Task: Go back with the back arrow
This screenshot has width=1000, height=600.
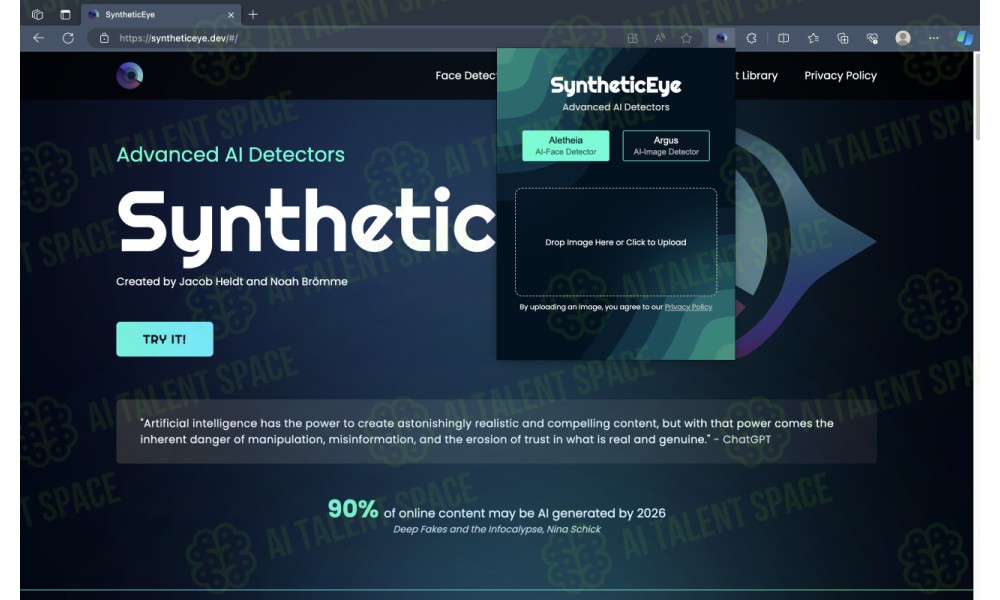Action: (38, 38)
